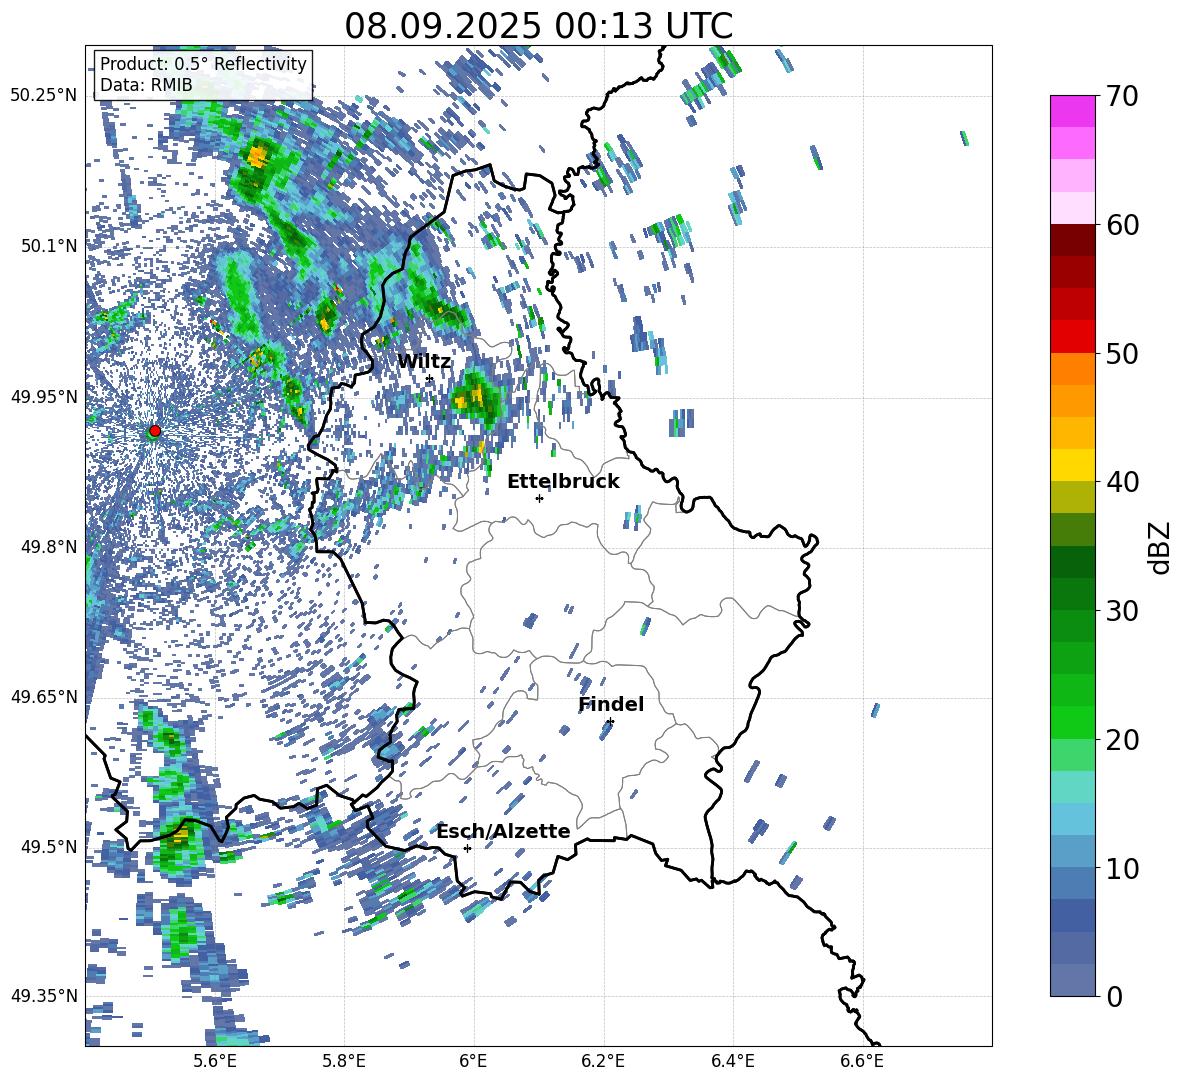1184x1081 pixels.
Task: Click the 50.25°N latitude label
Action: coord(44,96)
